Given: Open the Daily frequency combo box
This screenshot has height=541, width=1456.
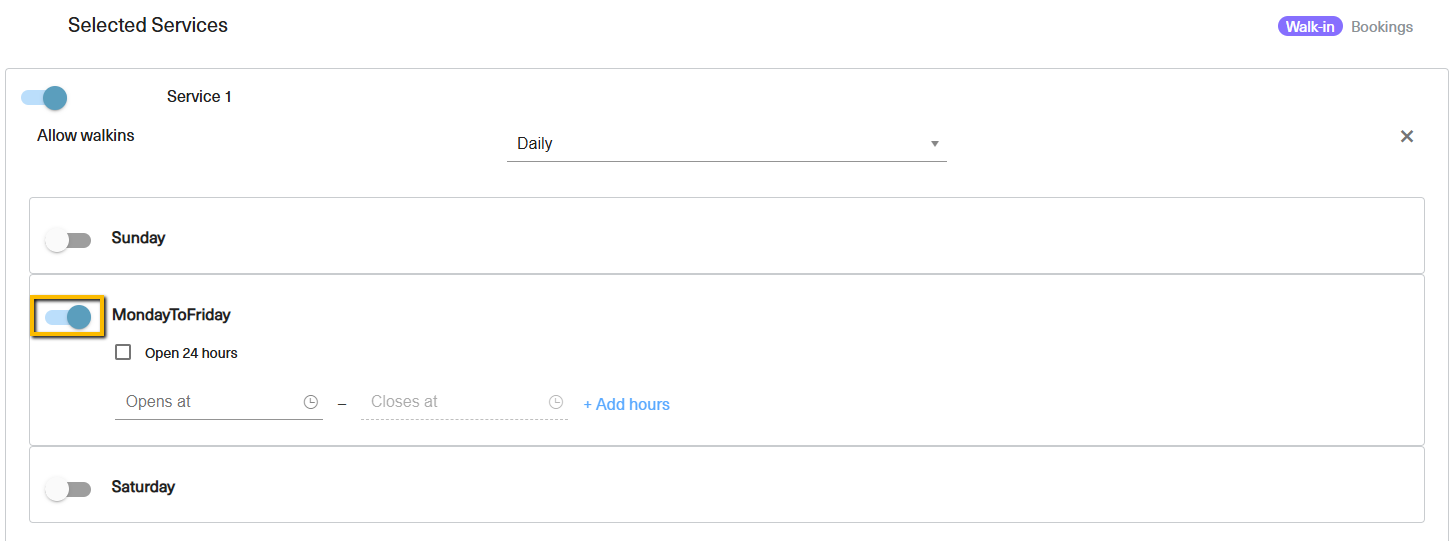Looking at the screenshot, I should click(727, 144).
